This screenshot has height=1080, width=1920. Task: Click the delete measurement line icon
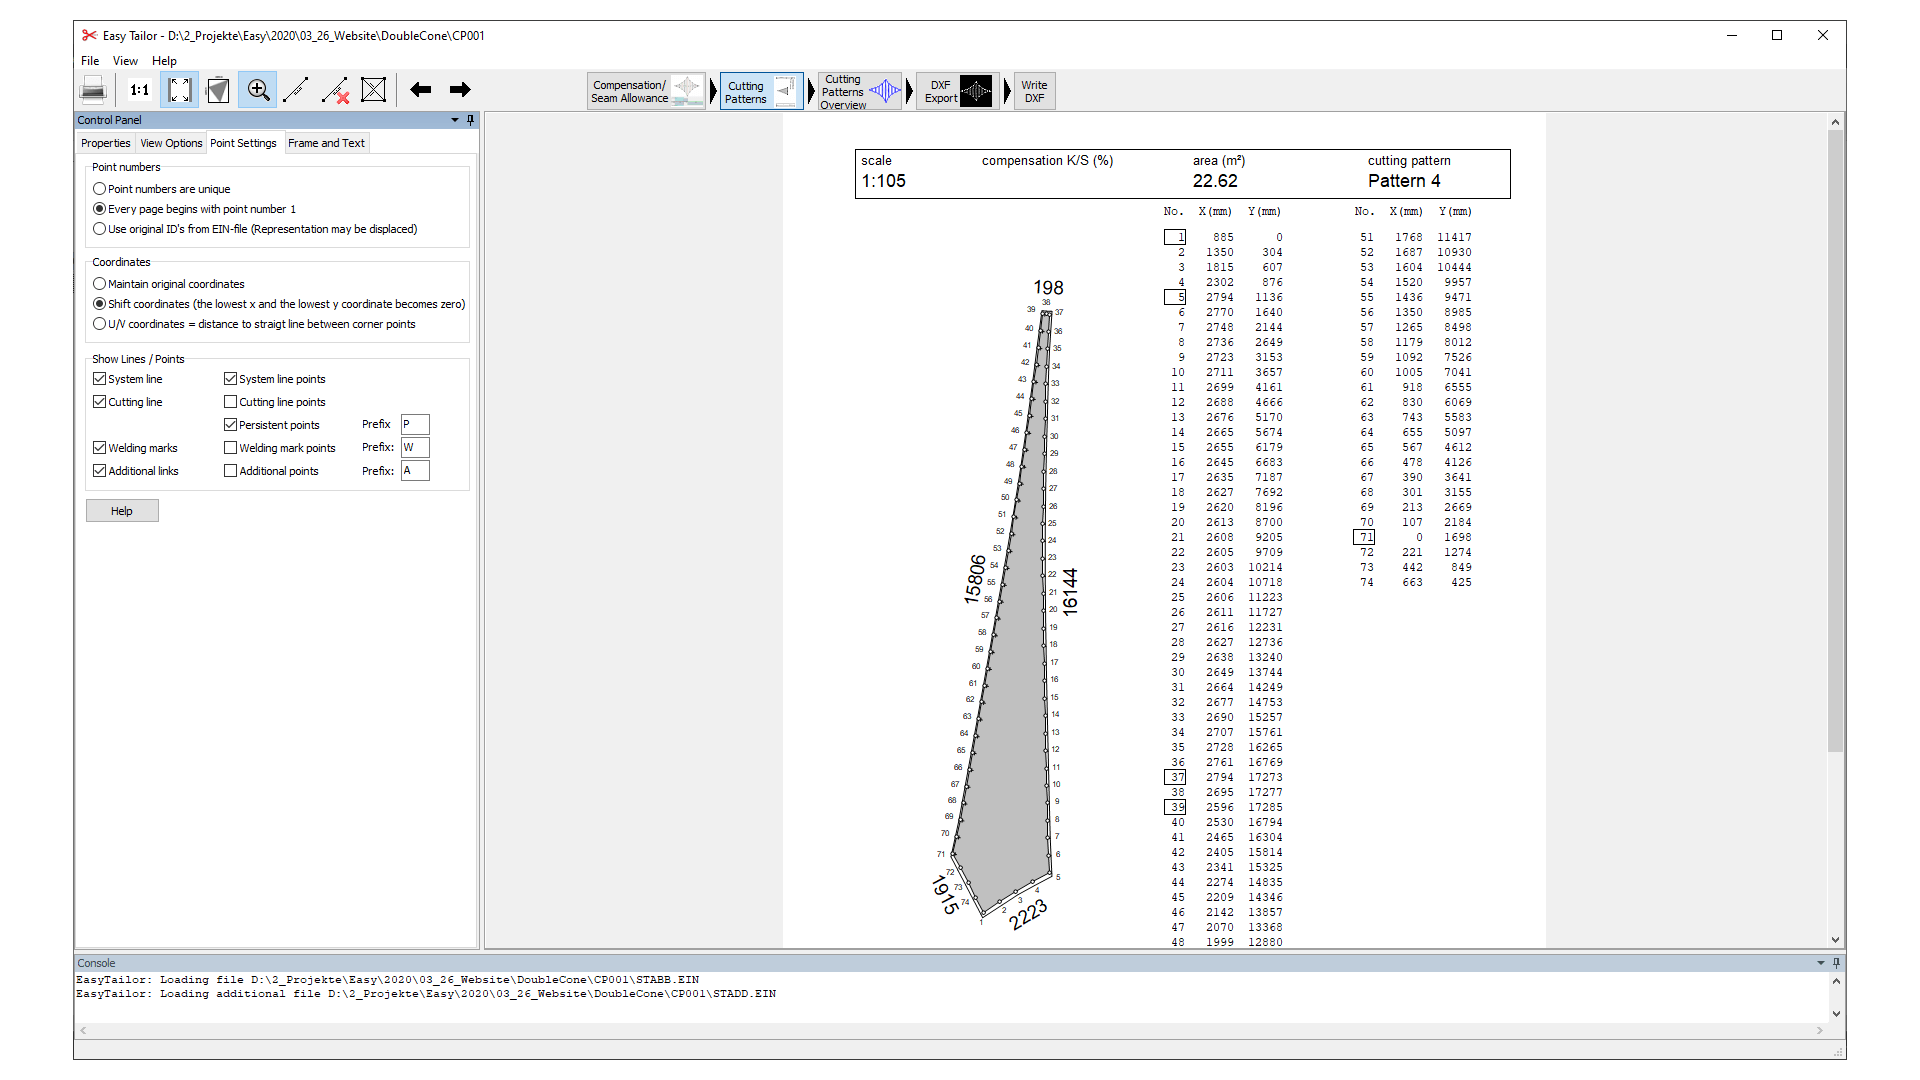click(335, 90)
